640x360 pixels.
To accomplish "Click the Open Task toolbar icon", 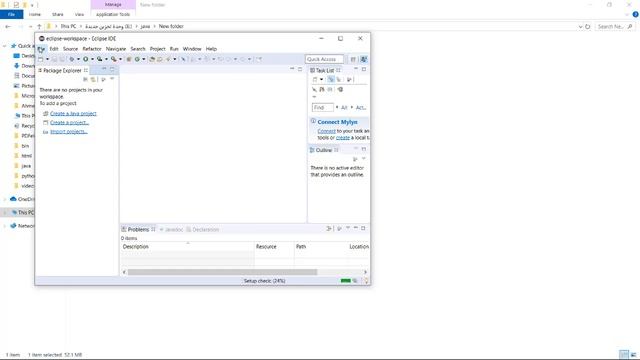I will click(x=160, y=59).
